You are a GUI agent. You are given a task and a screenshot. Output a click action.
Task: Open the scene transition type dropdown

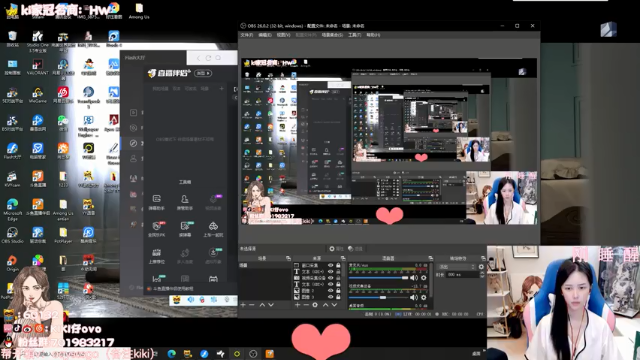pos(456,267)
